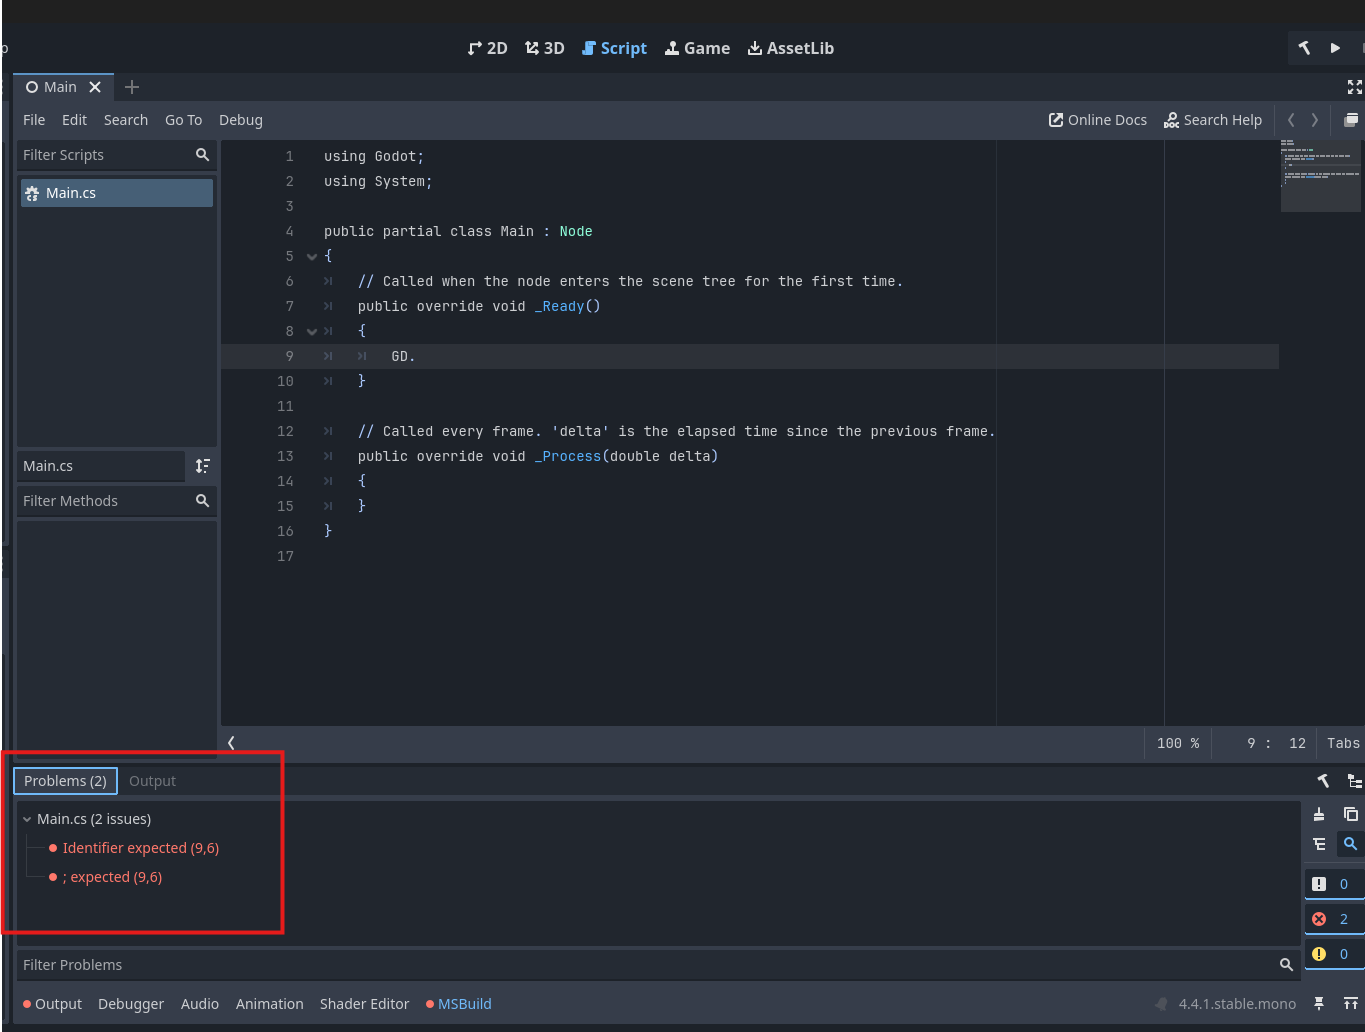Click the build project hammer icon in top bar
Viewport: 1365px width, 1032px height.
point(1304,48)
